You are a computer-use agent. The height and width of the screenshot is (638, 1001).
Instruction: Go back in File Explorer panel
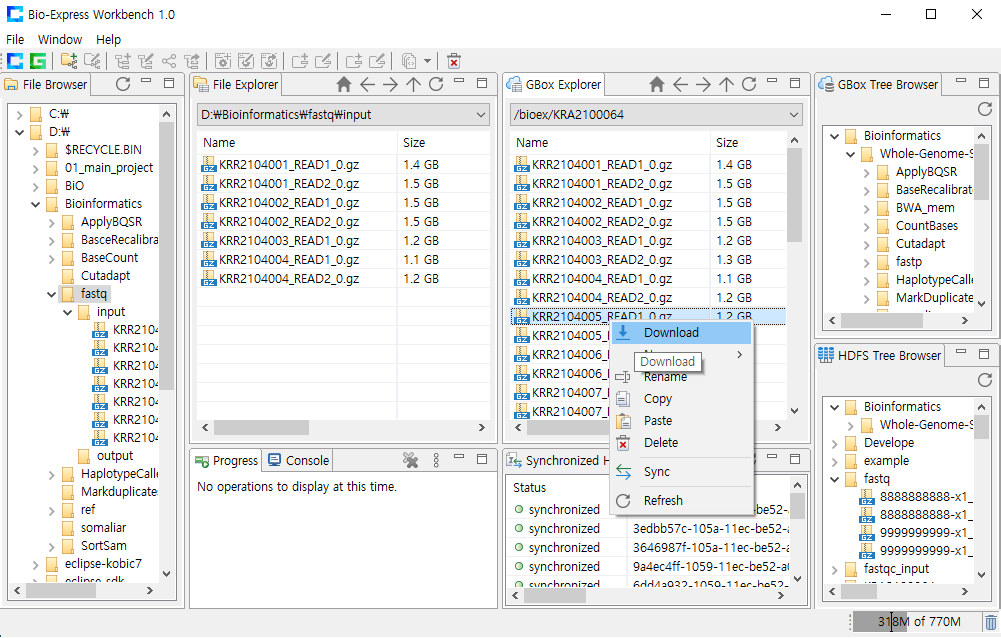pyautogui.click(x=367, y=84)
